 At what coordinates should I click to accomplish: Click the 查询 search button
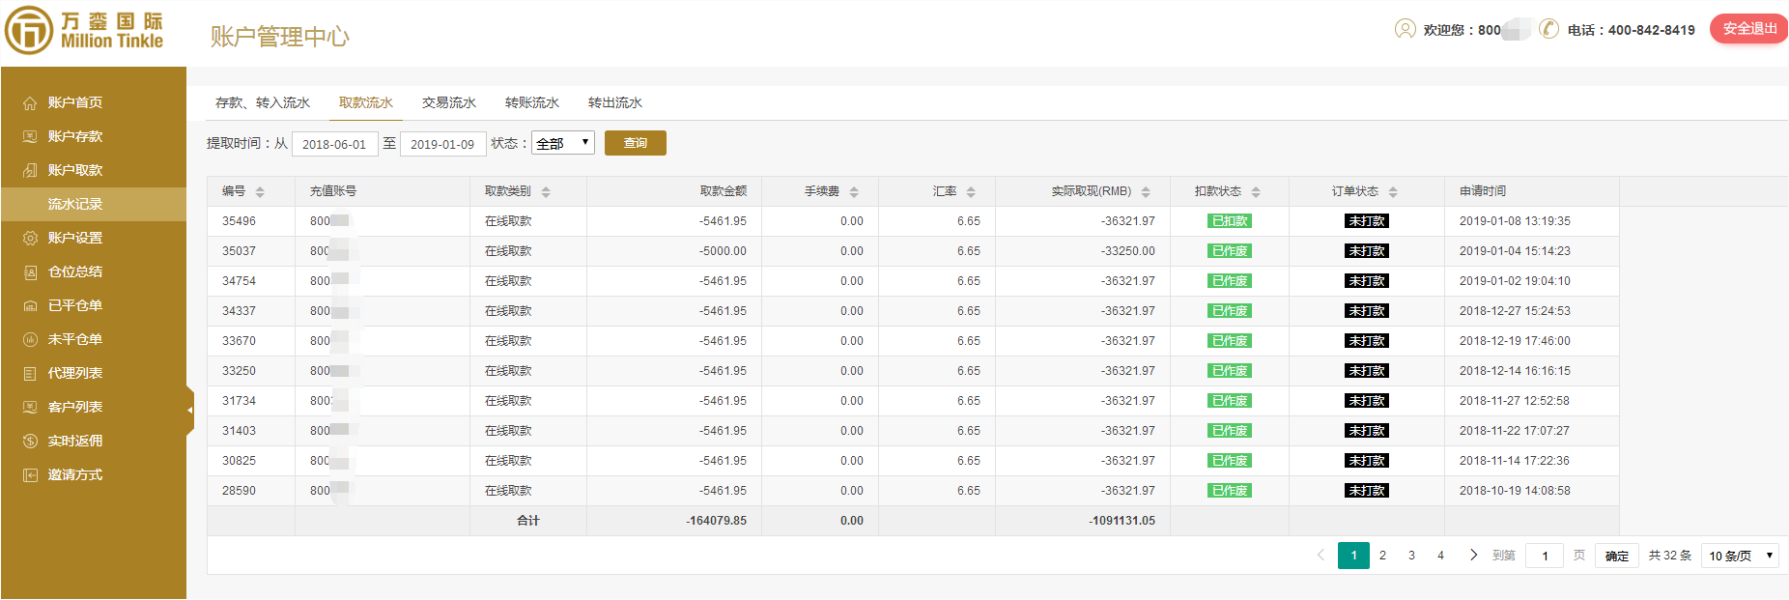tap(635, 143)
